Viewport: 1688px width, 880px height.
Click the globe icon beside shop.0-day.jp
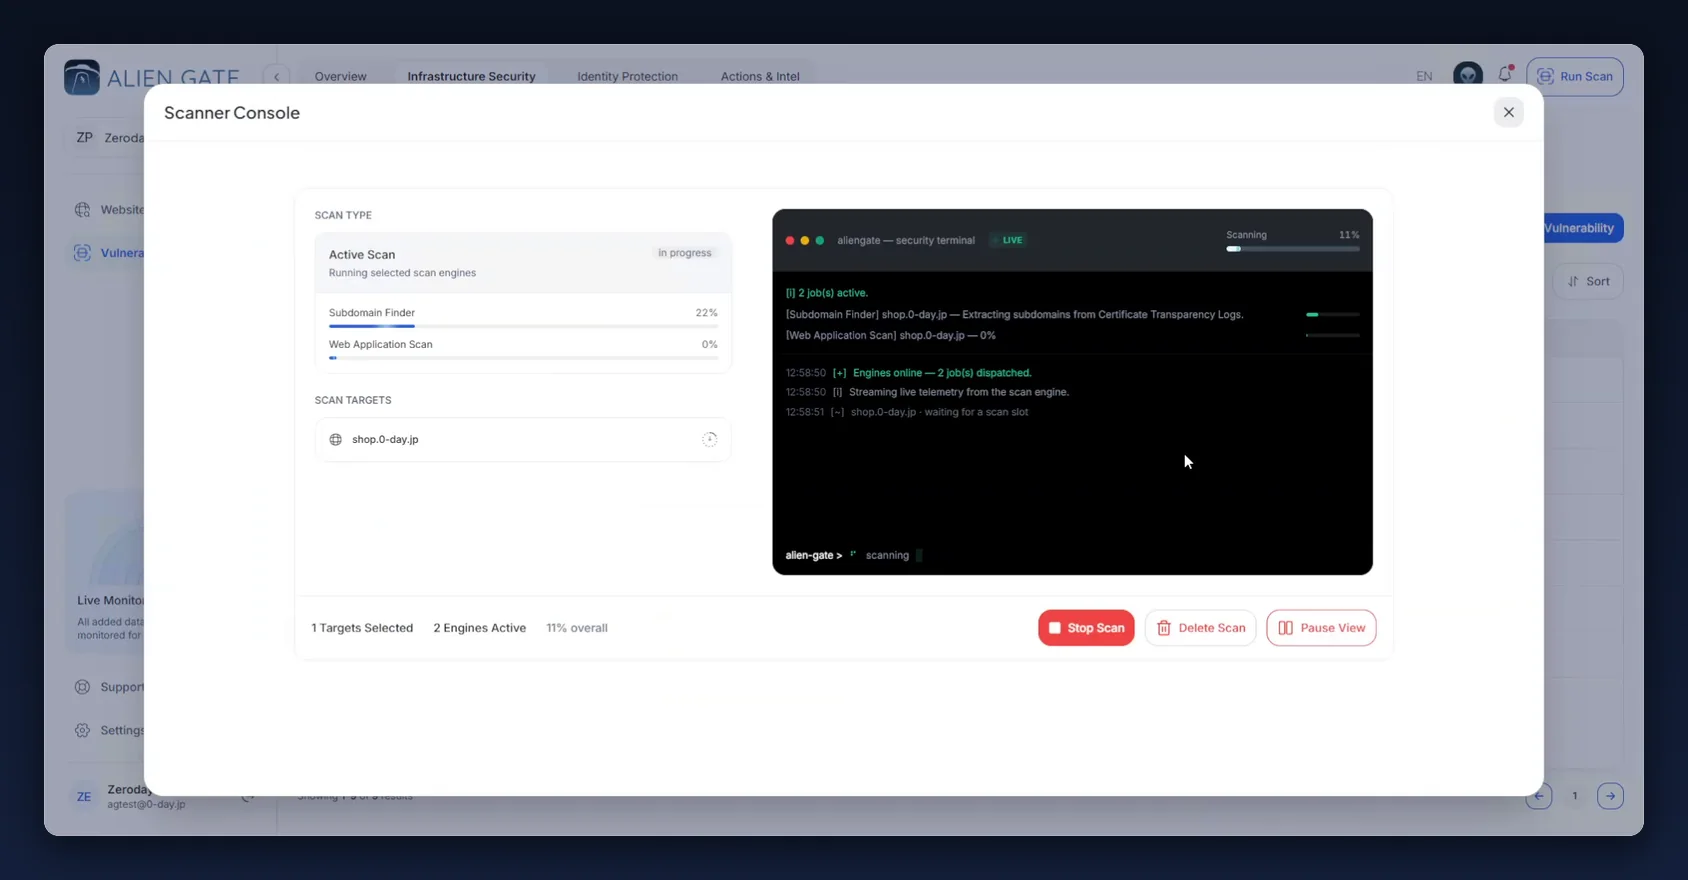335,439
